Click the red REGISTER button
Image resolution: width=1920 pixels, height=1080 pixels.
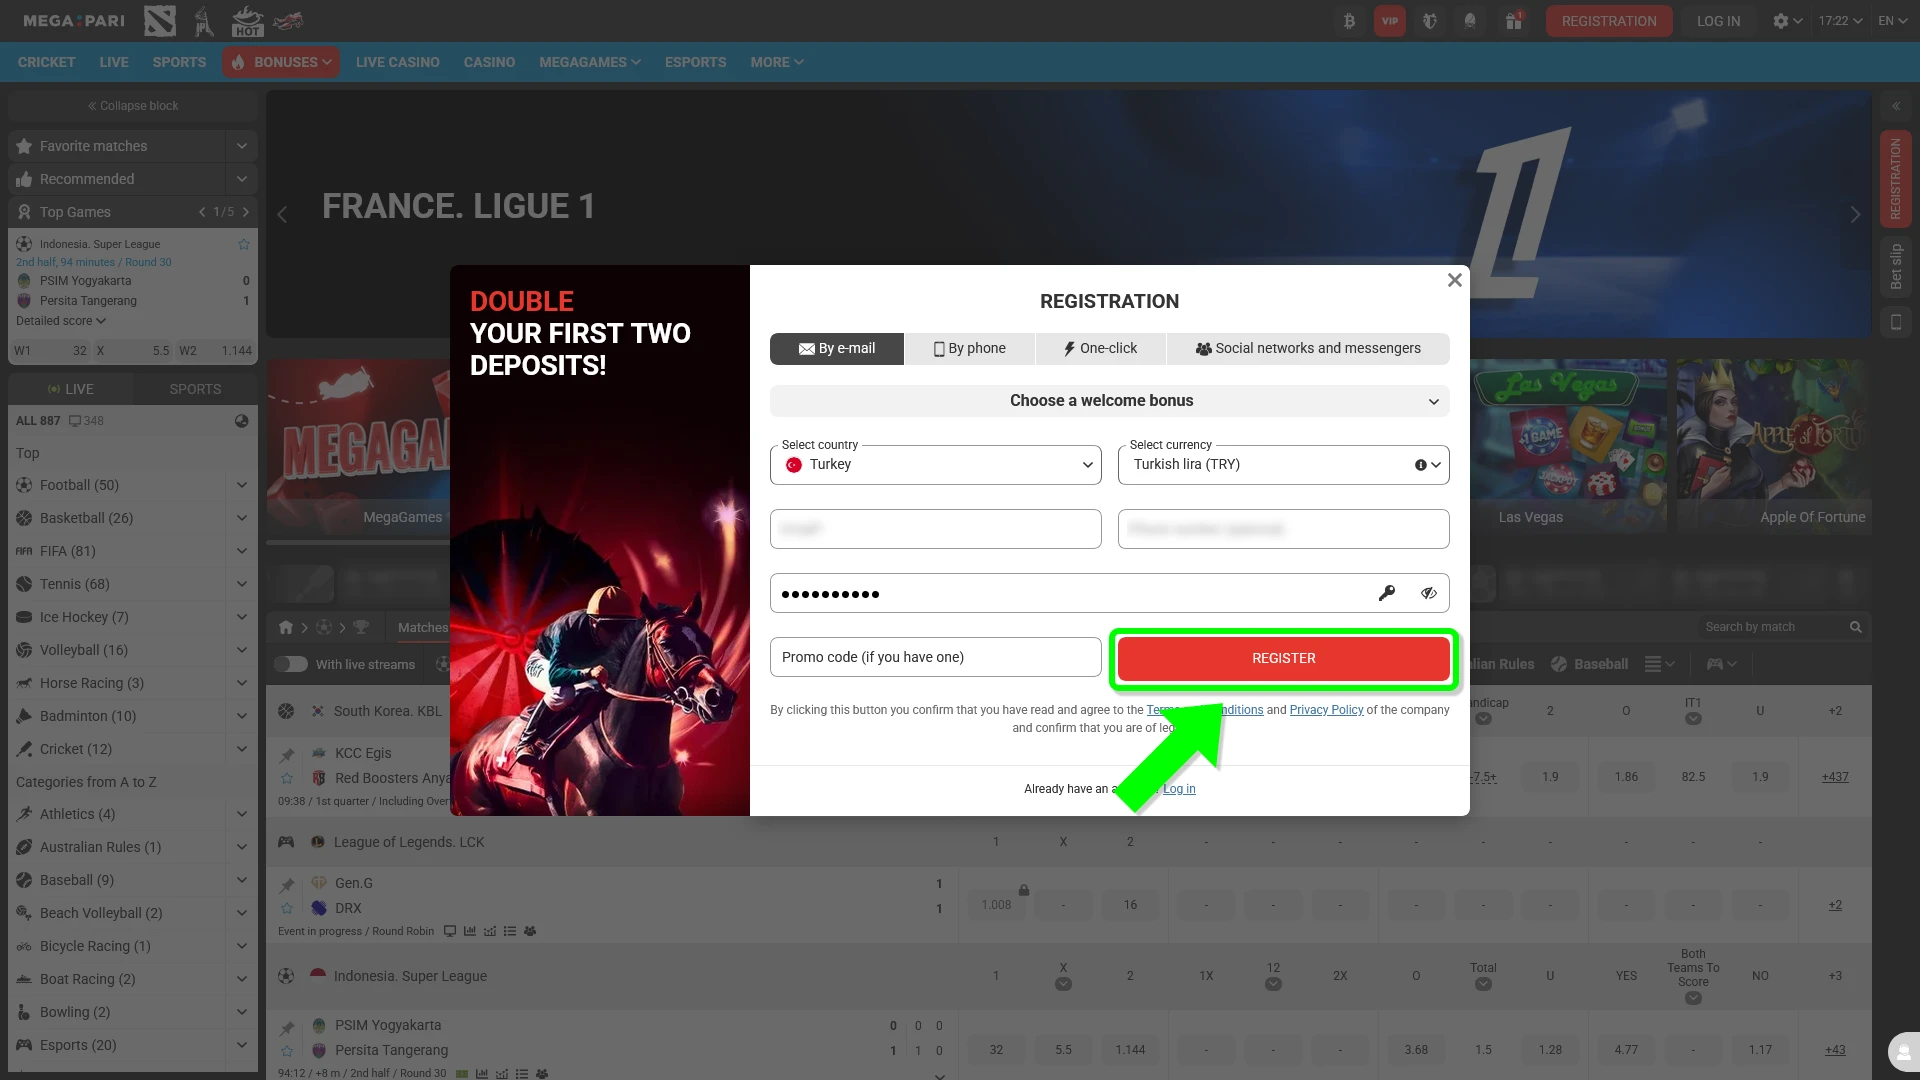[1283, 658]
